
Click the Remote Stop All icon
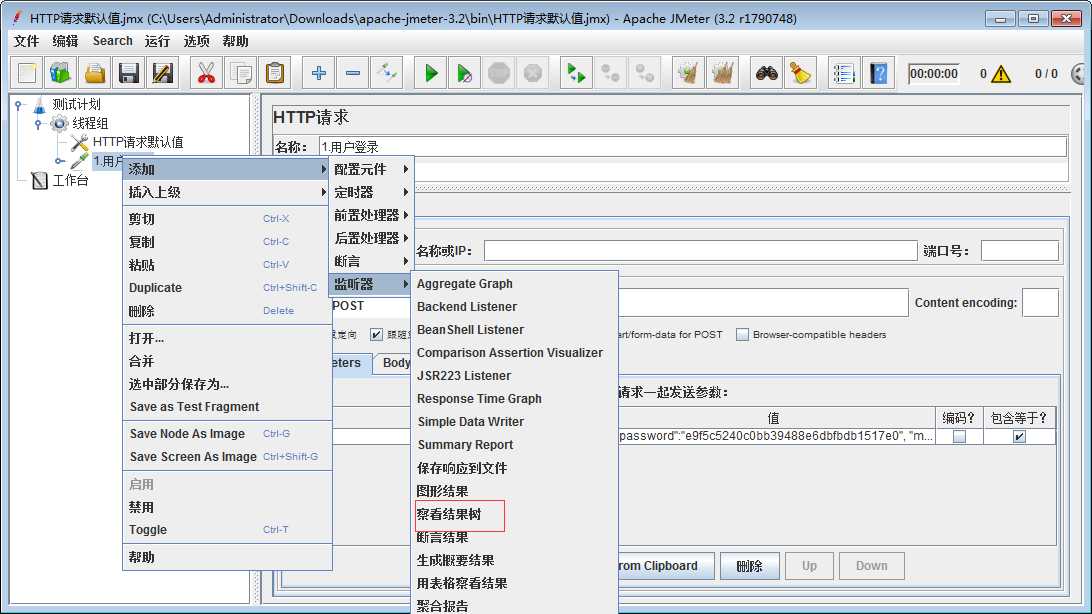tap(610, 73)
